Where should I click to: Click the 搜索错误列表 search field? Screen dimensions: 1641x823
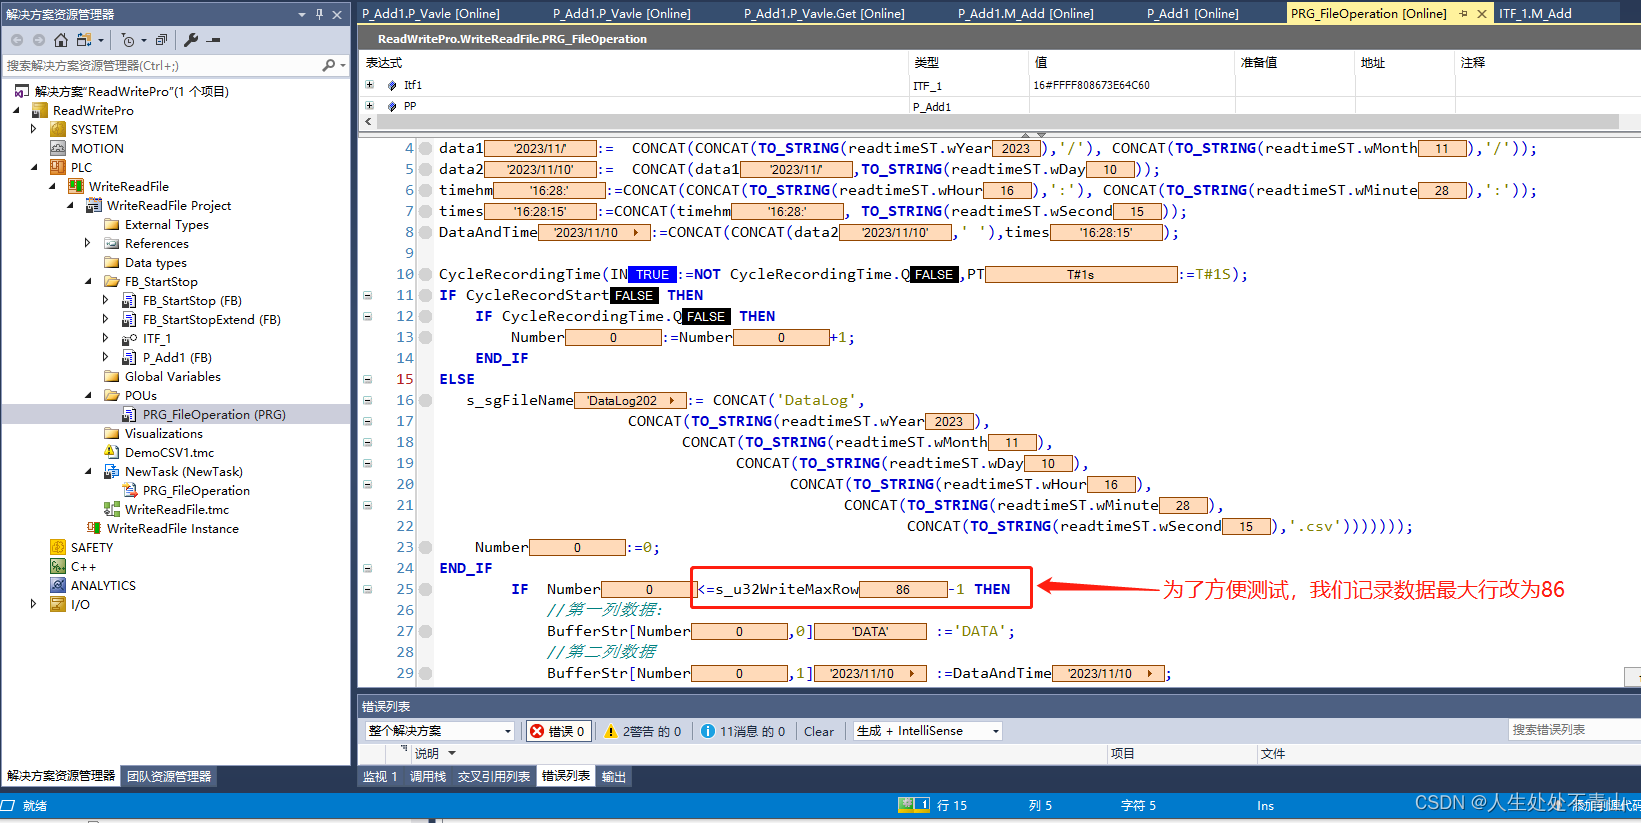tap(1574, 730)
